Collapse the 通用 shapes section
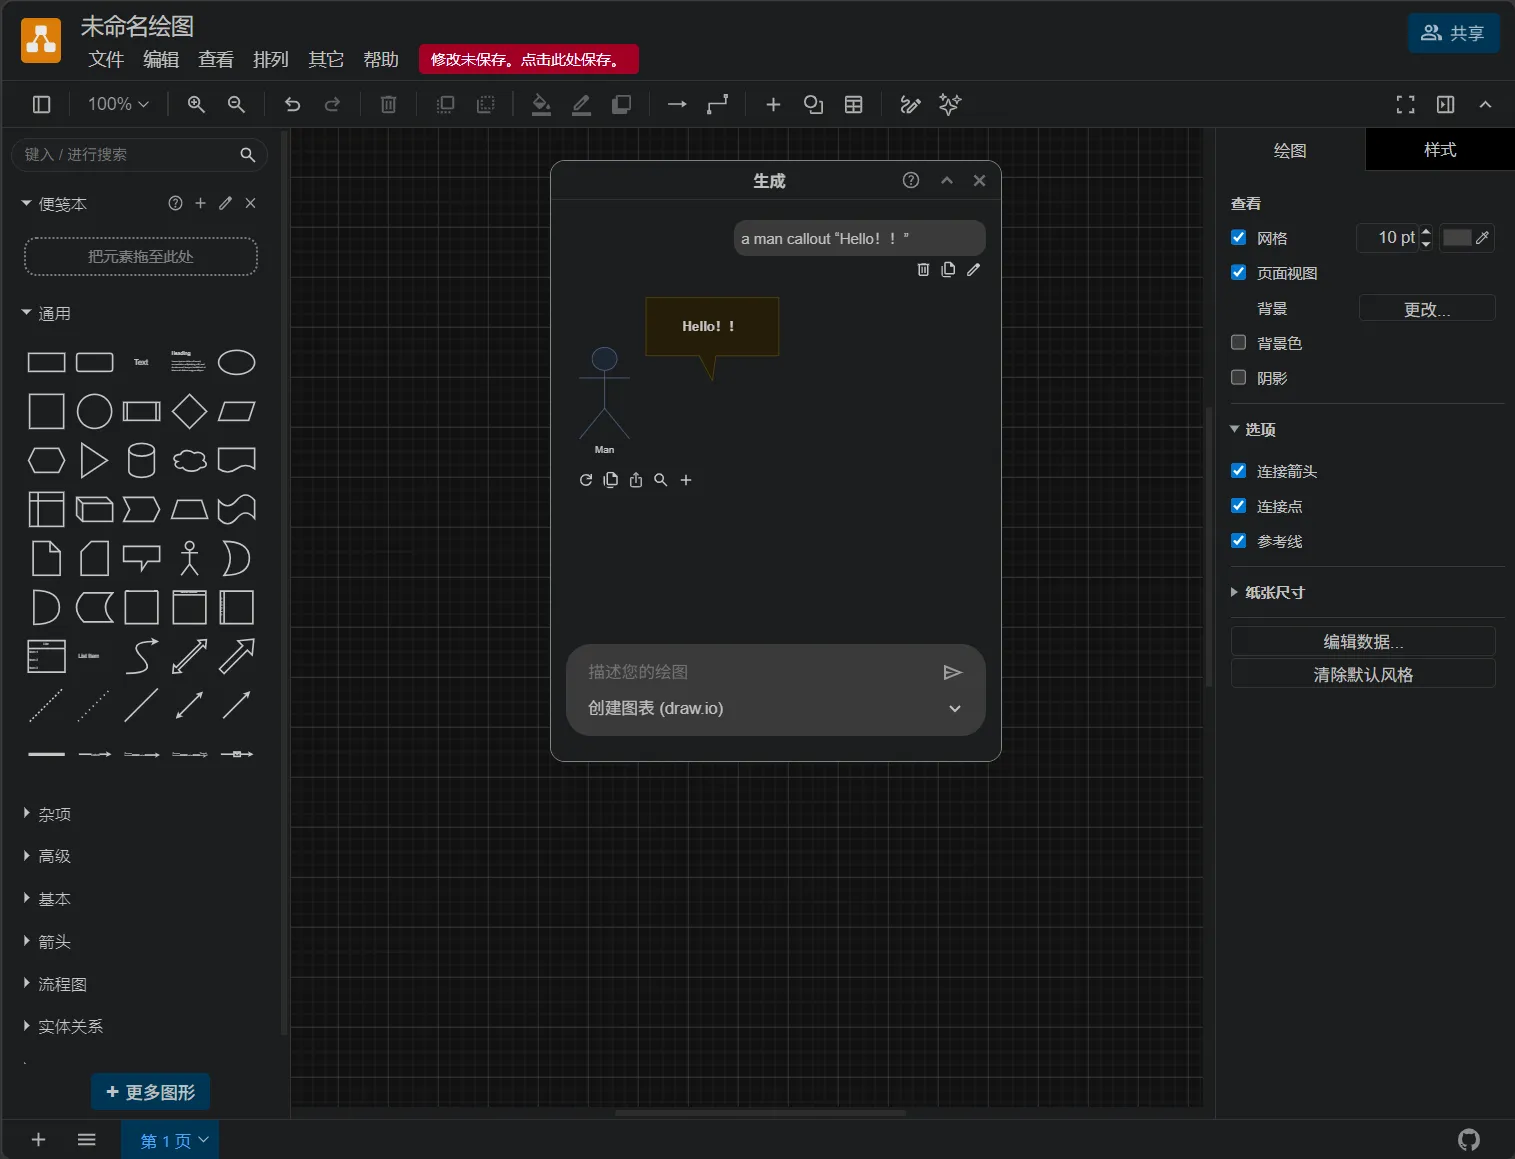This screenshot has width=1515, height=1159. tap(46, 314)
